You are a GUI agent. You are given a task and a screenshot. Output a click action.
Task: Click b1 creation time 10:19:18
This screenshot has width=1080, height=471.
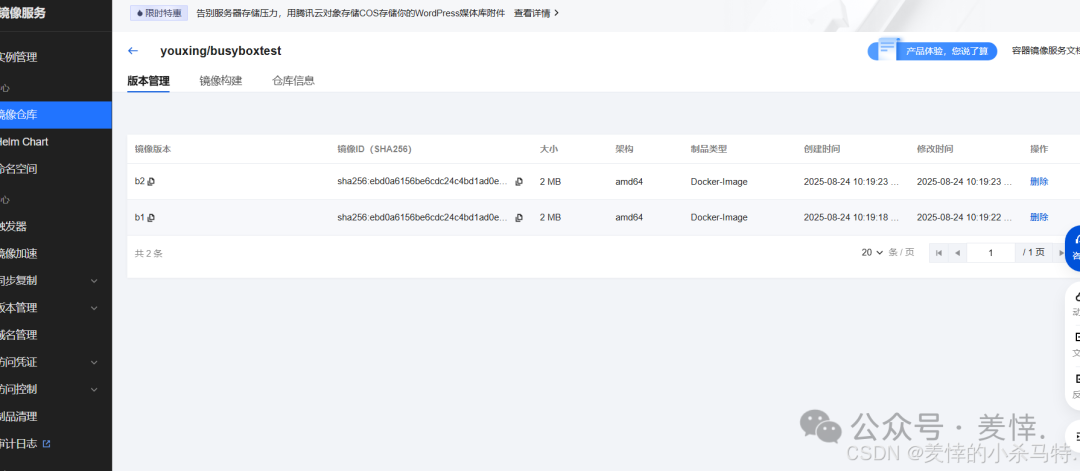[852, 218]
